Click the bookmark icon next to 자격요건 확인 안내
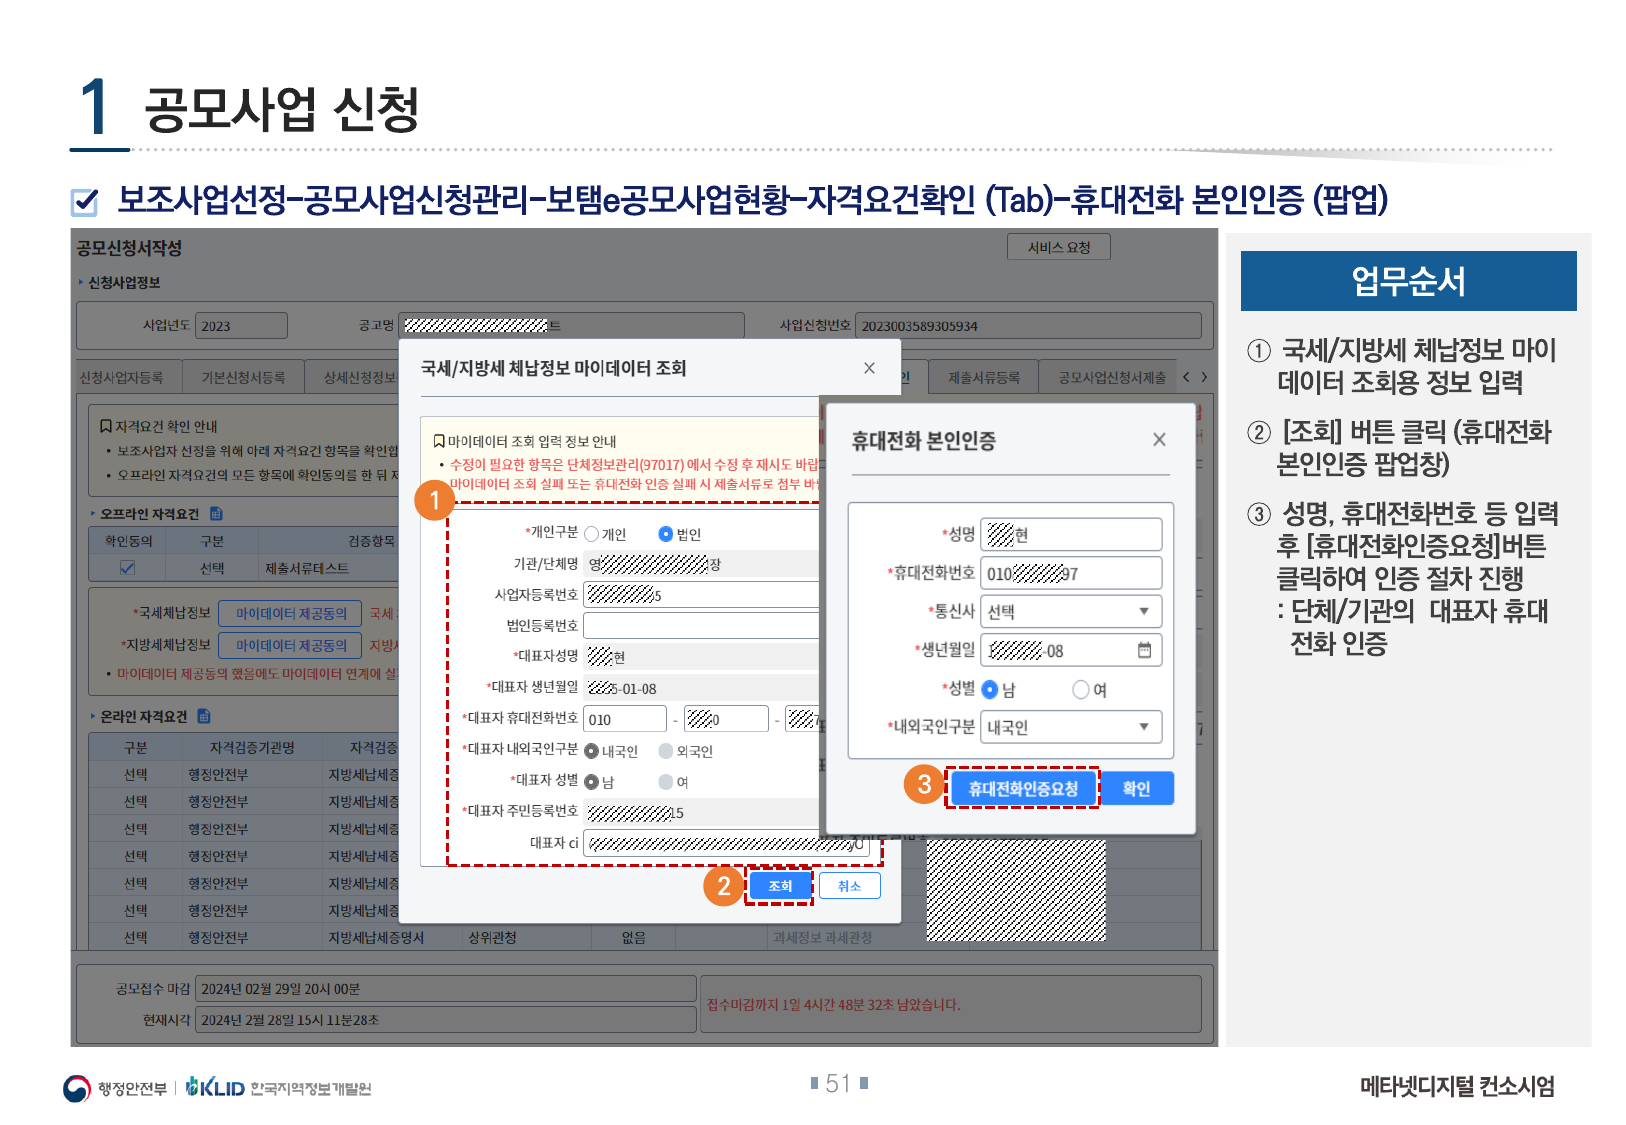1626x1125 pixels. tap(105, 426)
